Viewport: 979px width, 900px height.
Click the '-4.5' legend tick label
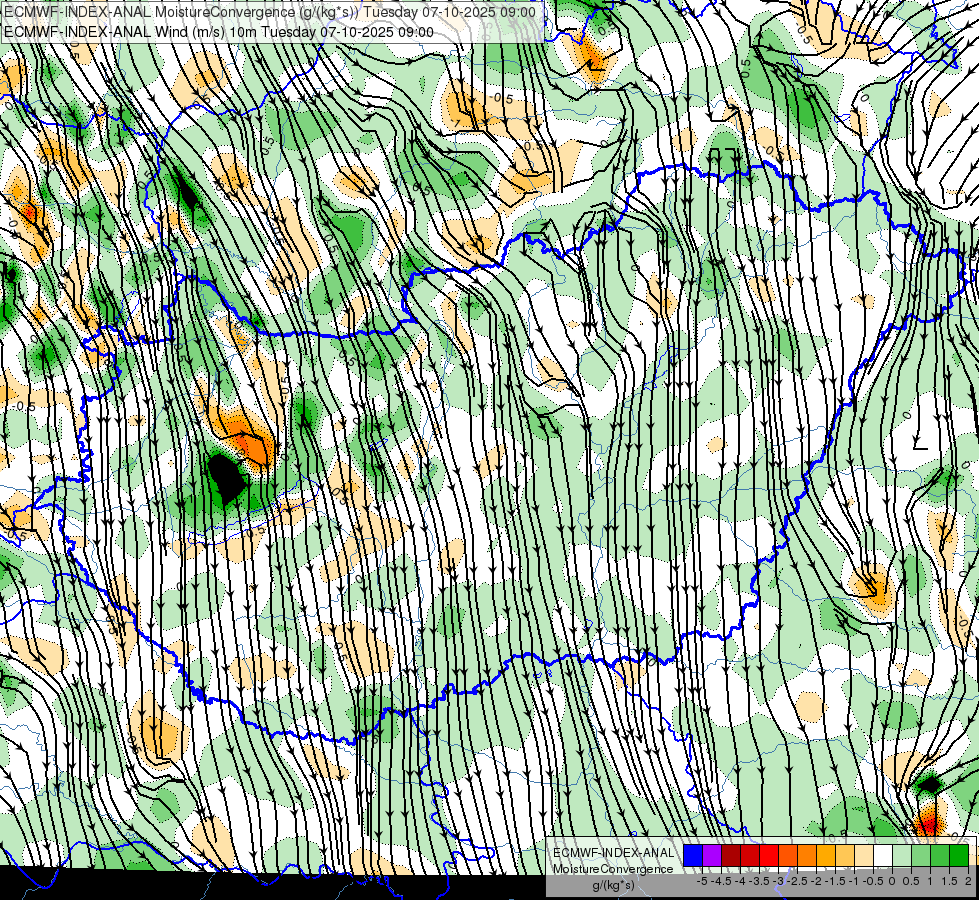(x=721, y=881)
